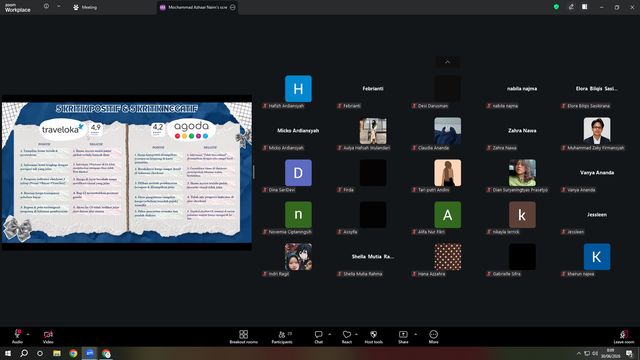Open the Chat panel

318,337
